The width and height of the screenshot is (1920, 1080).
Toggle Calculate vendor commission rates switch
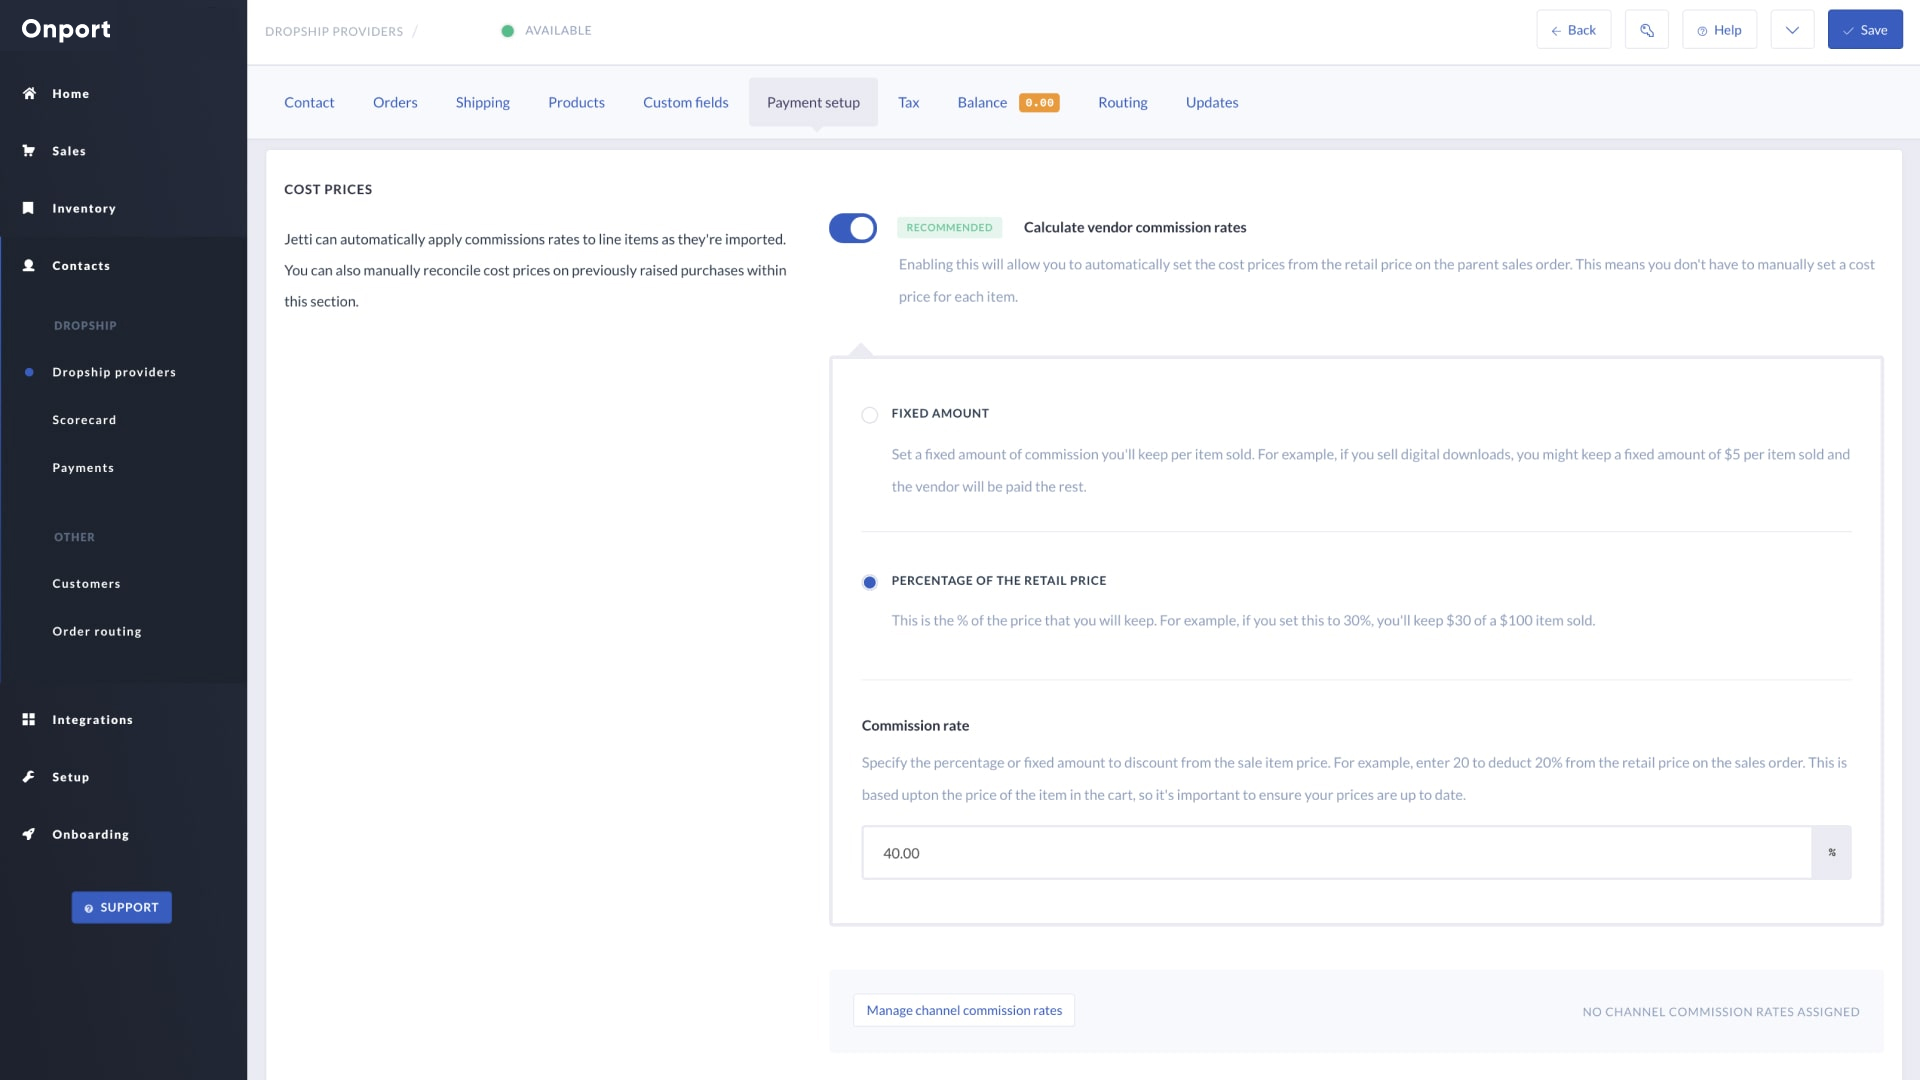853,228
